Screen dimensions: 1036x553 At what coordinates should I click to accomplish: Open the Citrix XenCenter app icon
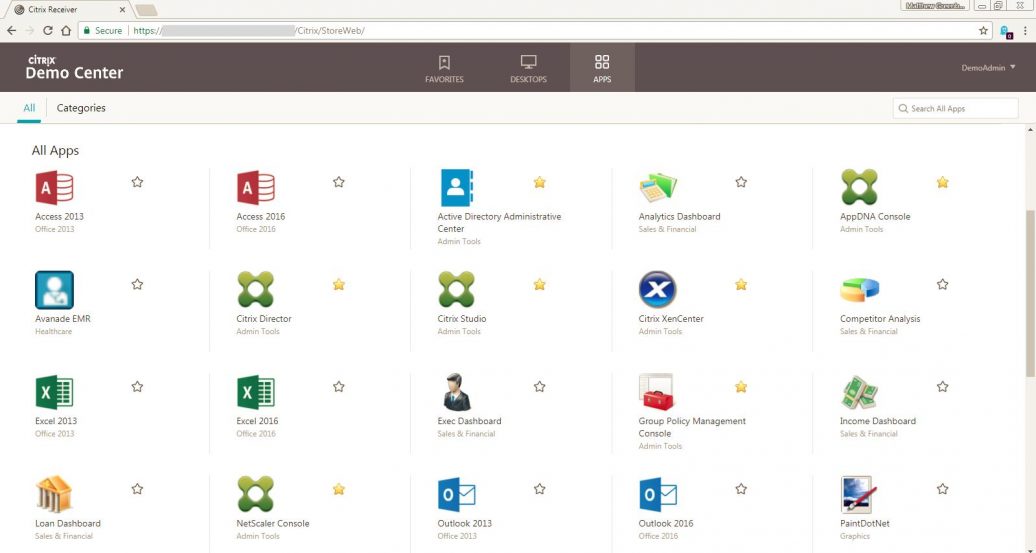pos(658,290)
